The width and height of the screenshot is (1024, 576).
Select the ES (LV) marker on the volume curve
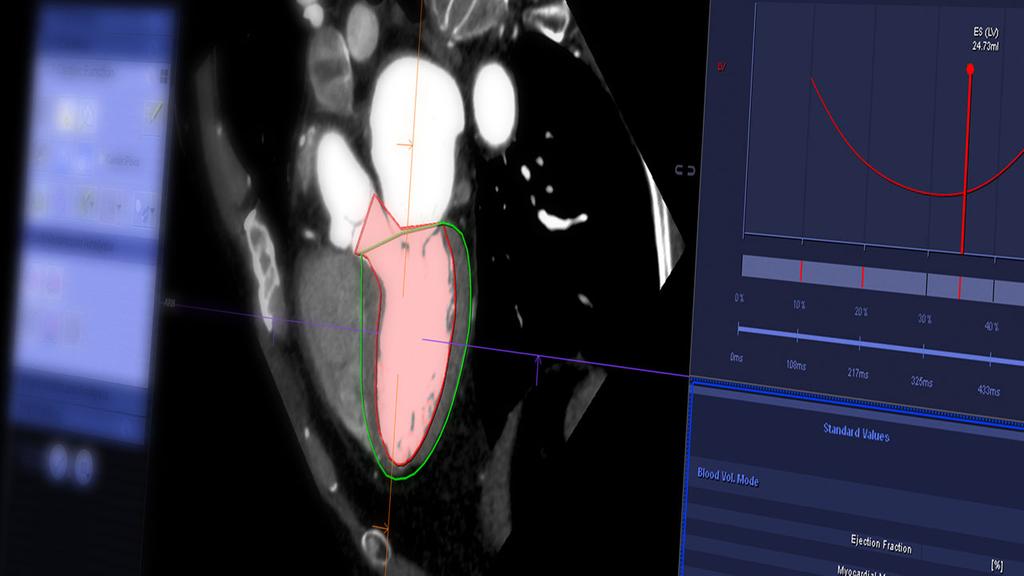pos(968,68)
